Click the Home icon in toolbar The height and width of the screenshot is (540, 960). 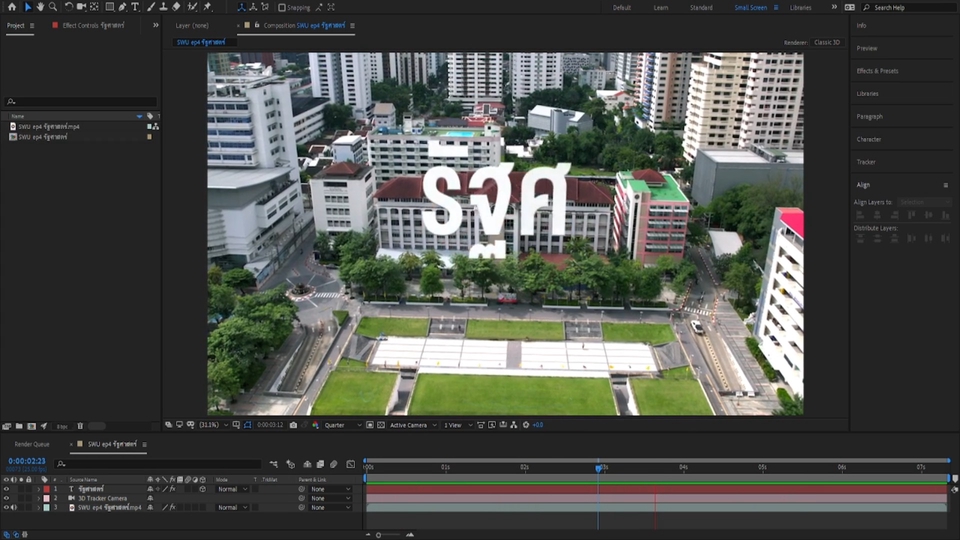coord(12,7)
